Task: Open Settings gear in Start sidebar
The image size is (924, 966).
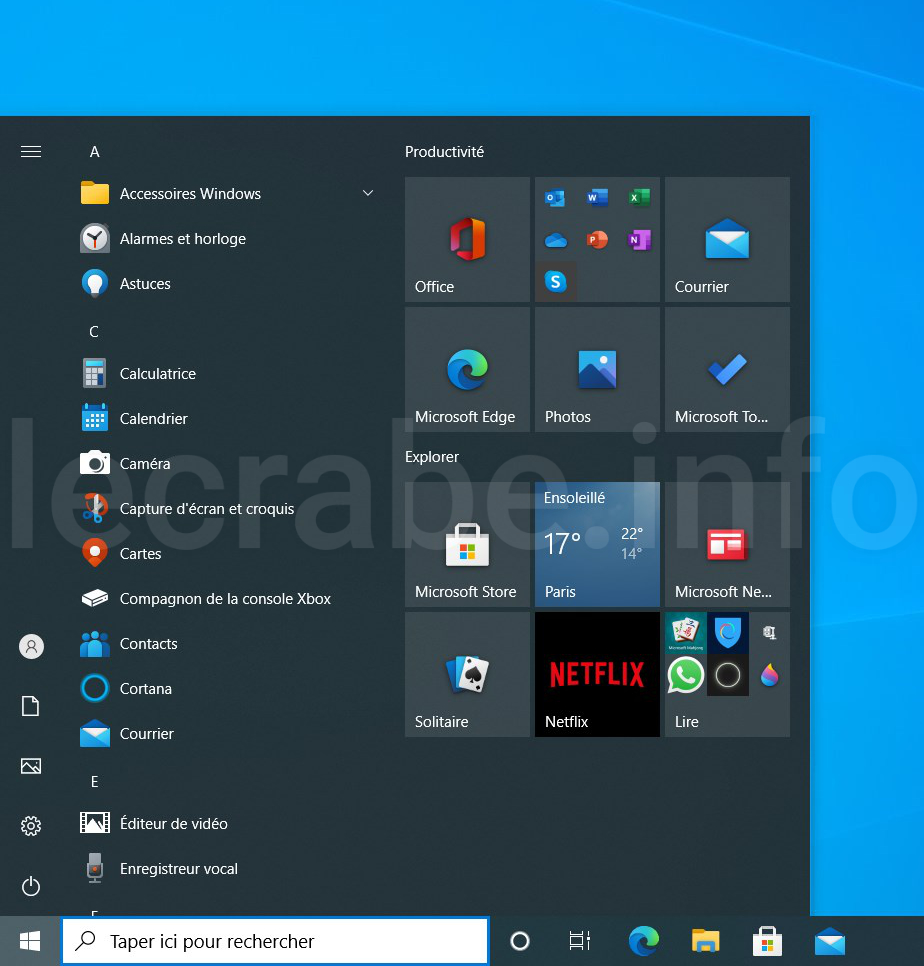Action: pyautogui.click(x=31, y=826)
